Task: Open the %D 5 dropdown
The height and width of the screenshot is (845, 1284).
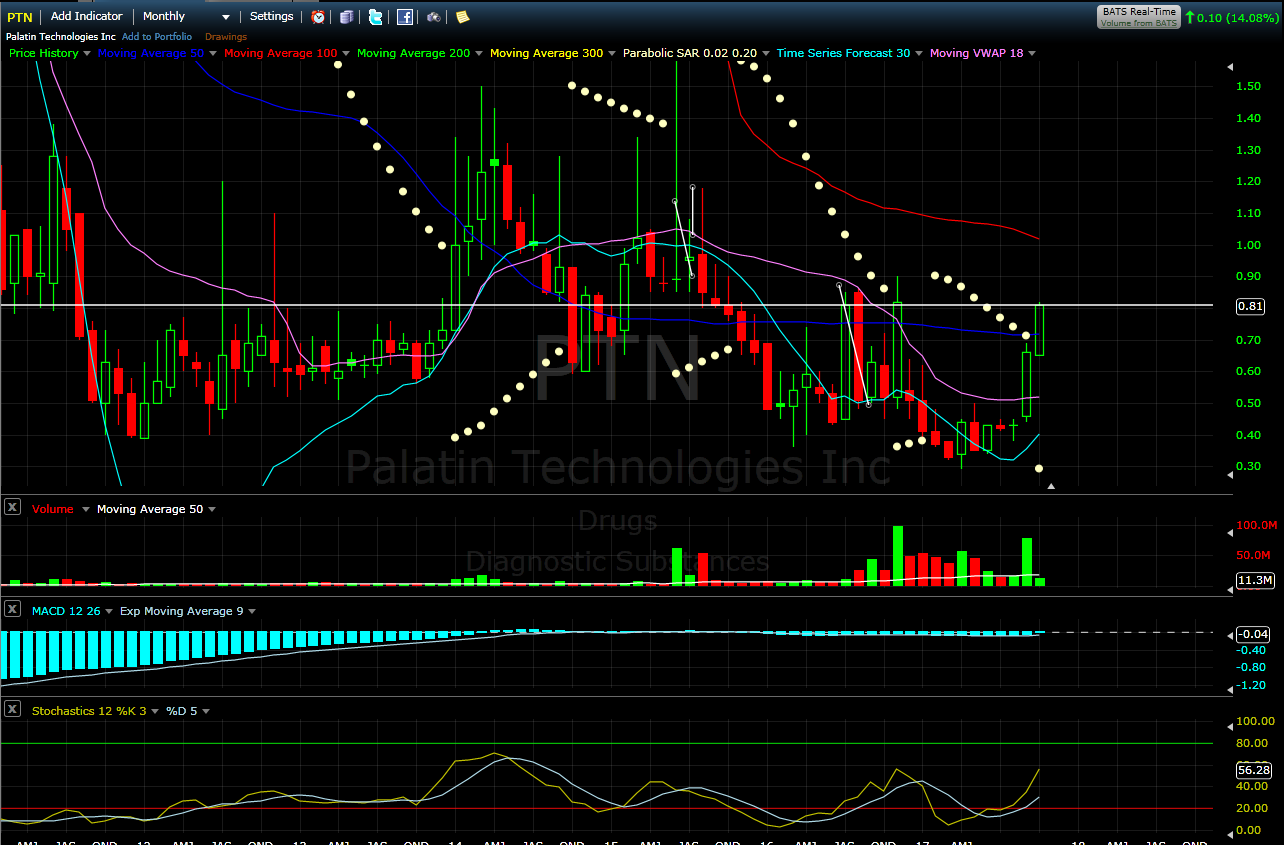Action: [207, 711]
